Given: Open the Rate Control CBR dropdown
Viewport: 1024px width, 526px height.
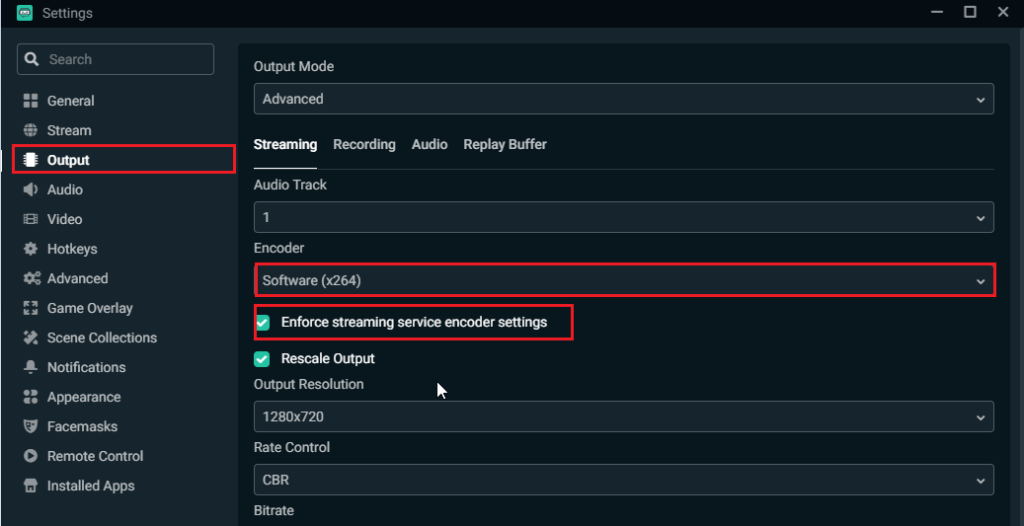Looking at the screenshot, I should (624, 480).
